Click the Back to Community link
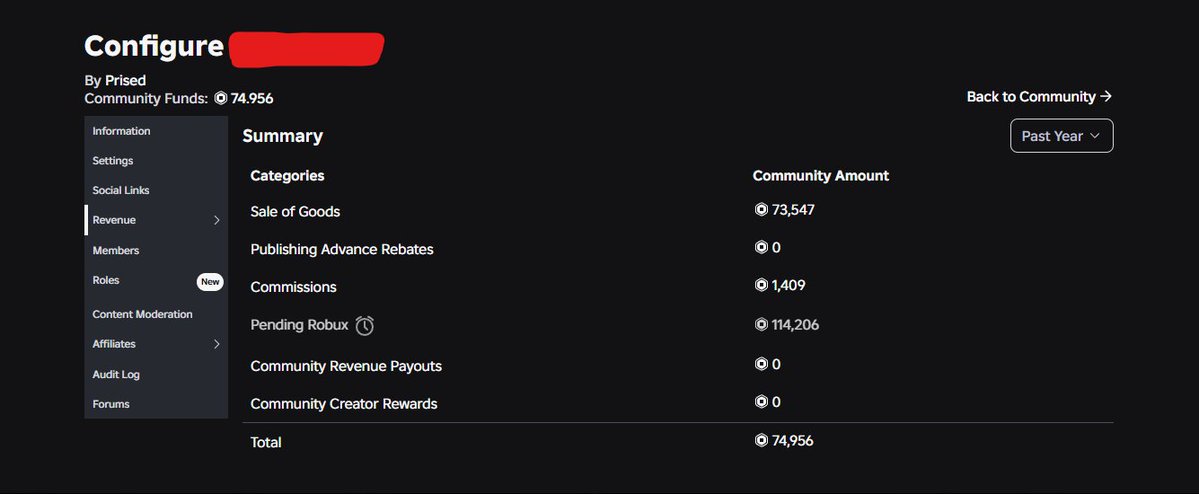The image size is (1199, 494). pyautogui.click(x=1039, y=96)
